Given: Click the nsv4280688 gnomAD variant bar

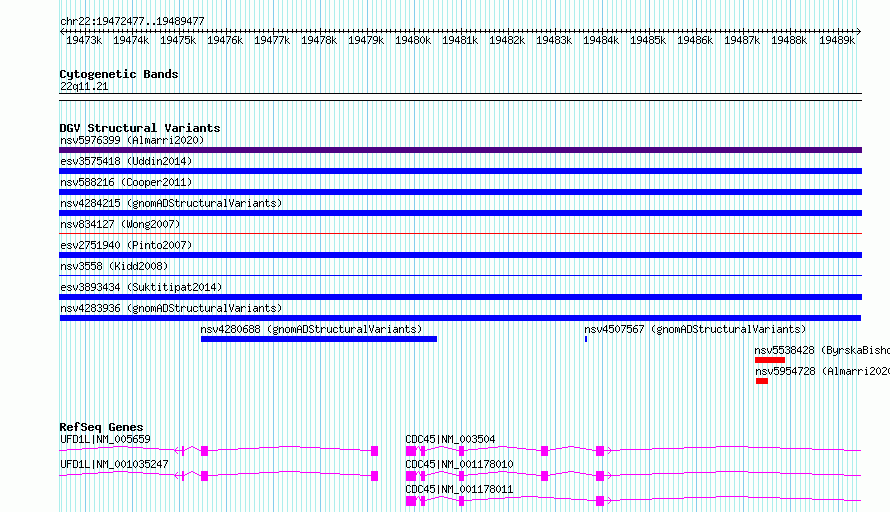Looking at the screenshot, I should [318, 339].
